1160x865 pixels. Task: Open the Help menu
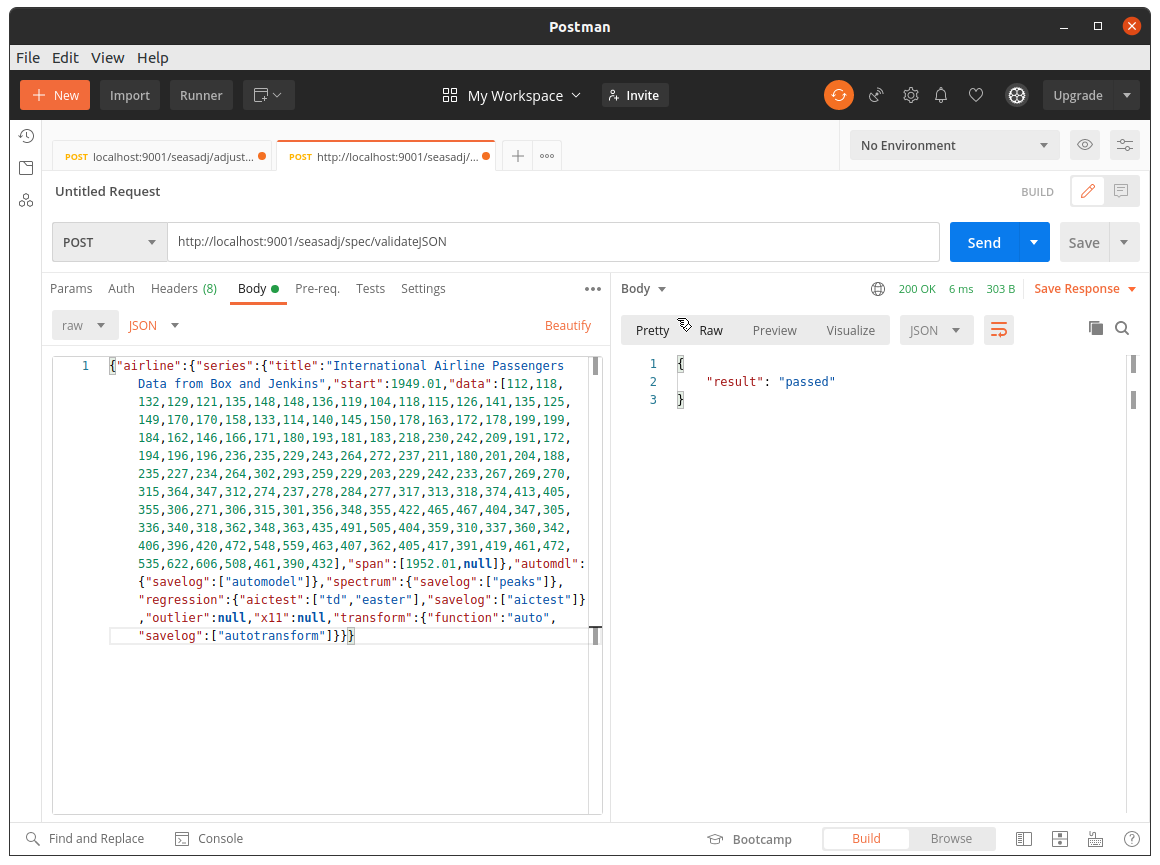[152, 58]
